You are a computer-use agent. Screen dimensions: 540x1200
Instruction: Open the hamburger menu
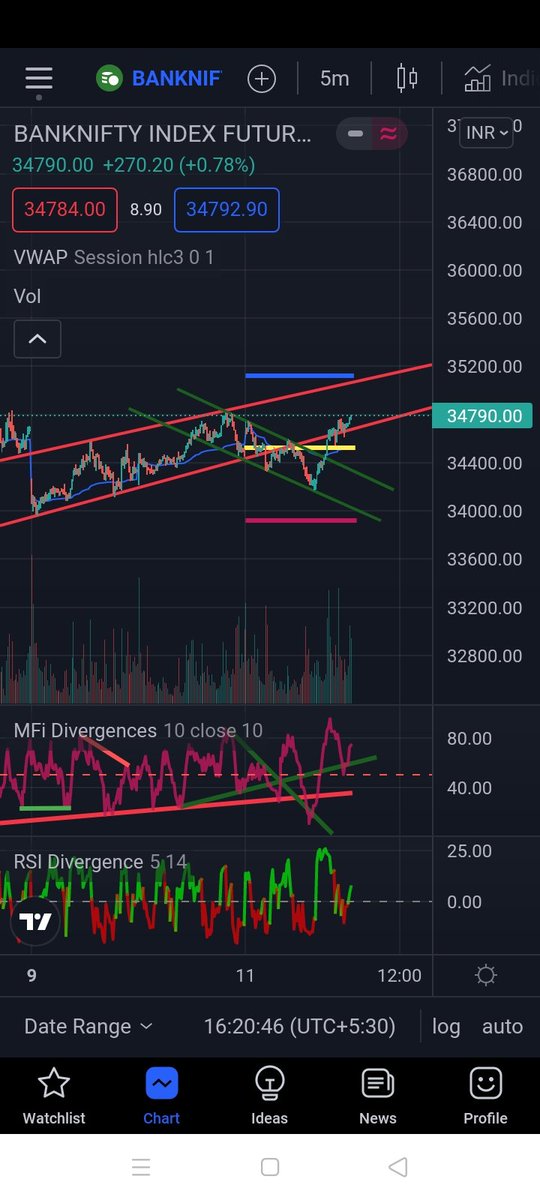[39, 78]
